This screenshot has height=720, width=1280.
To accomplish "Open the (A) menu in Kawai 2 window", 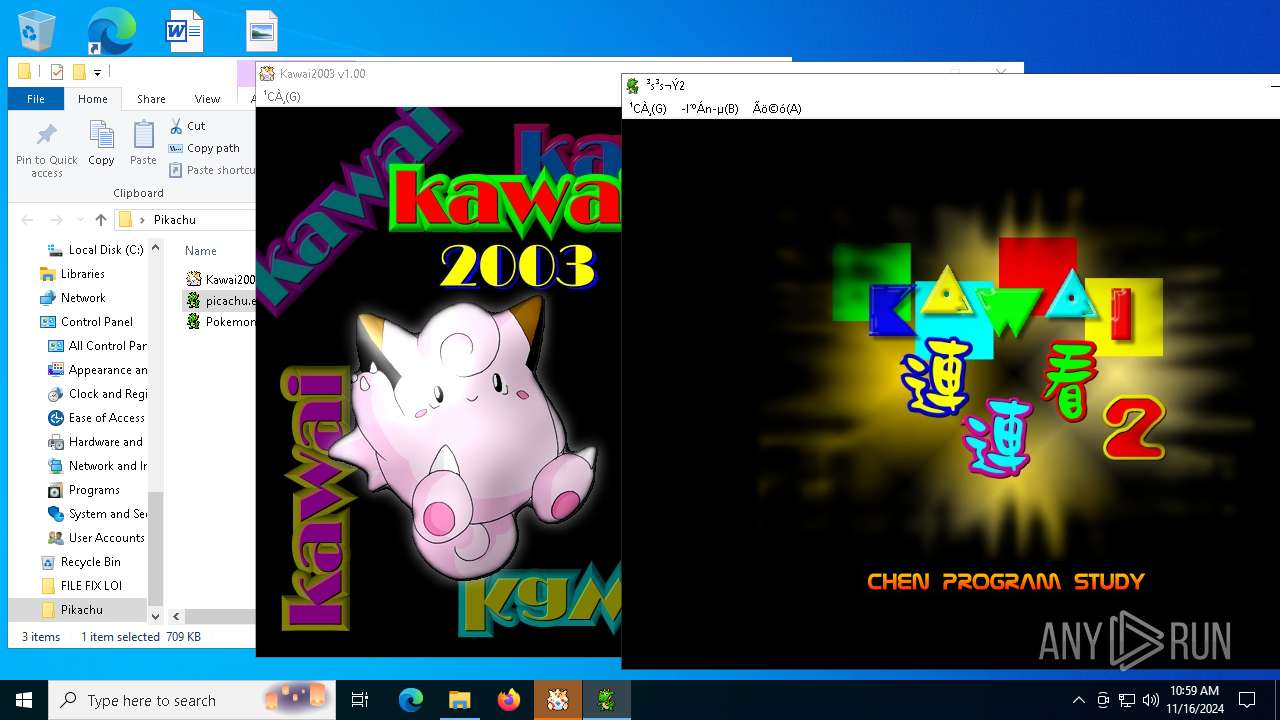I will click(777, 108).
